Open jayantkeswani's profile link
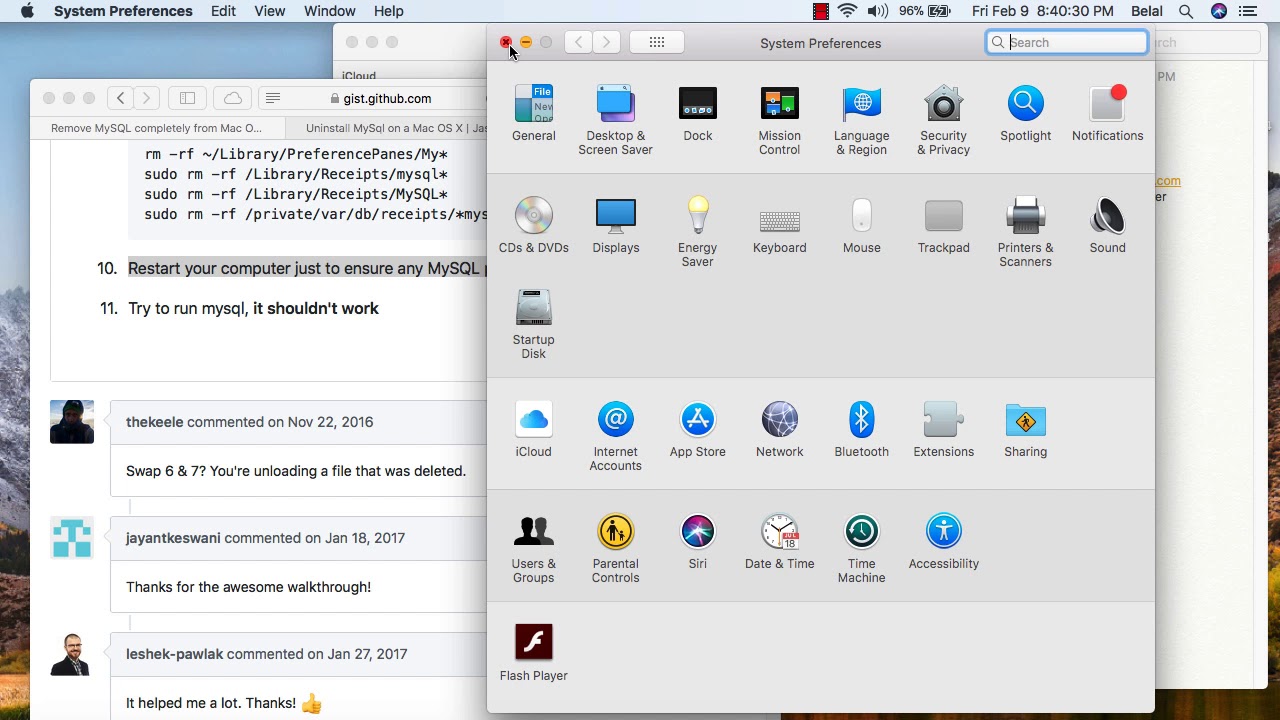Screen dimensions: 1280x720 (173, 538)
